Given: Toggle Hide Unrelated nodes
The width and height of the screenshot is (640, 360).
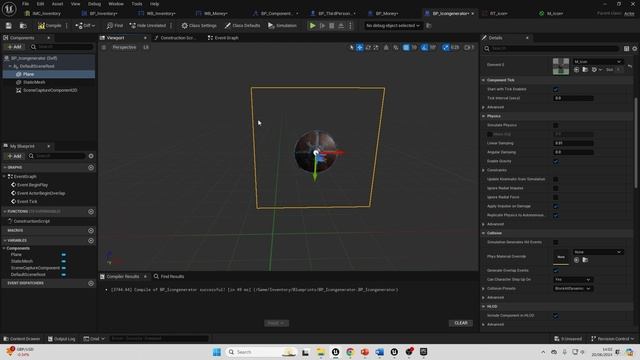Looking at the screenshot, I should click(148, 26).
